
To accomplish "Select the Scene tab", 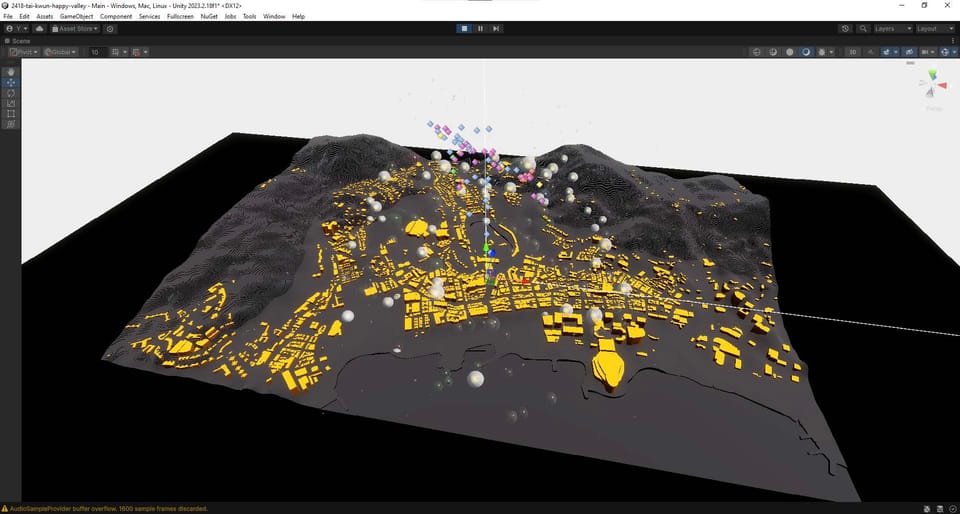I will [17, 41].
